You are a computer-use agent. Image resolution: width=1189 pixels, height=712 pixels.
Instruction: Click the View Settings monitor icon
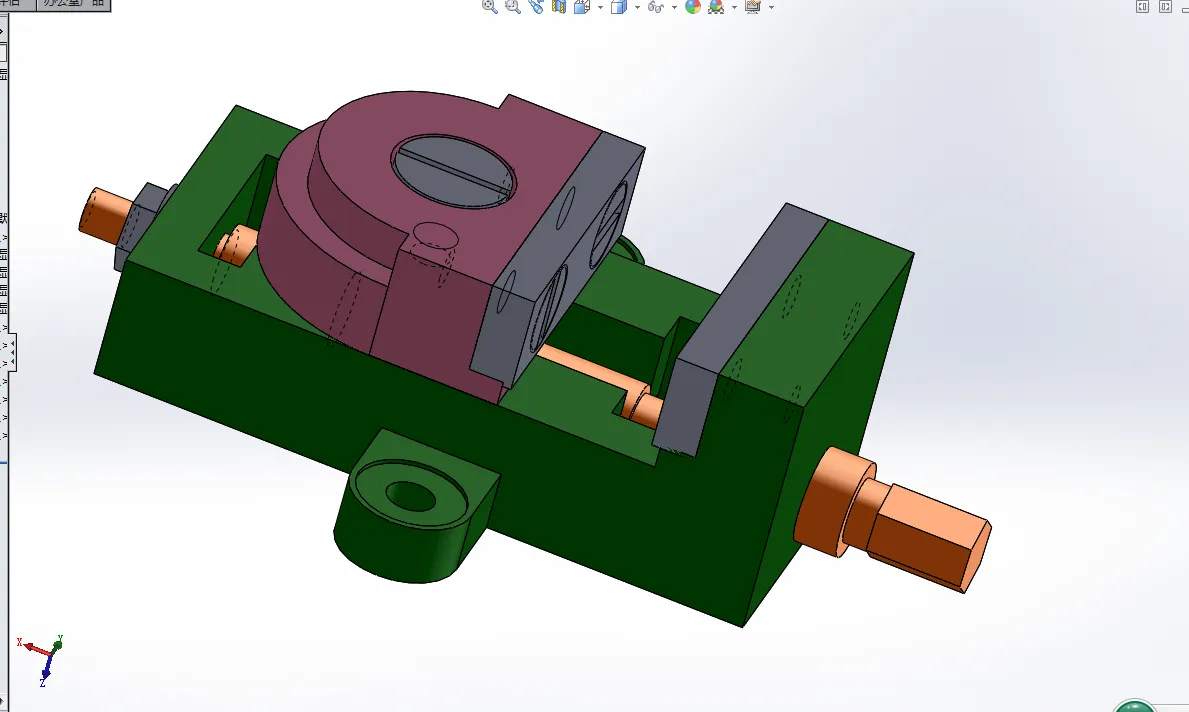[753, 7]
